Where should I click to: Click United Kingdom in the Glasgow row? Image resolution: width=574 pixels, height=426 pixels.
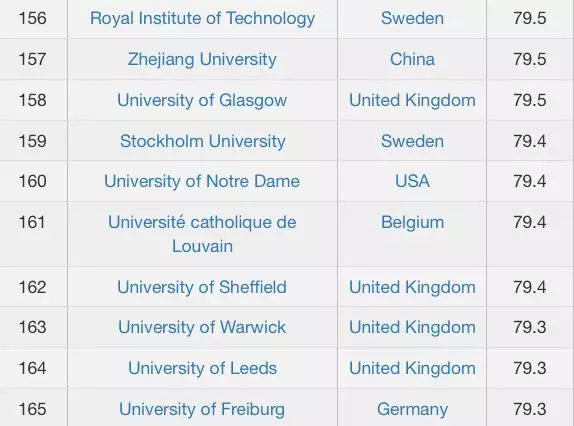(412, 101)
